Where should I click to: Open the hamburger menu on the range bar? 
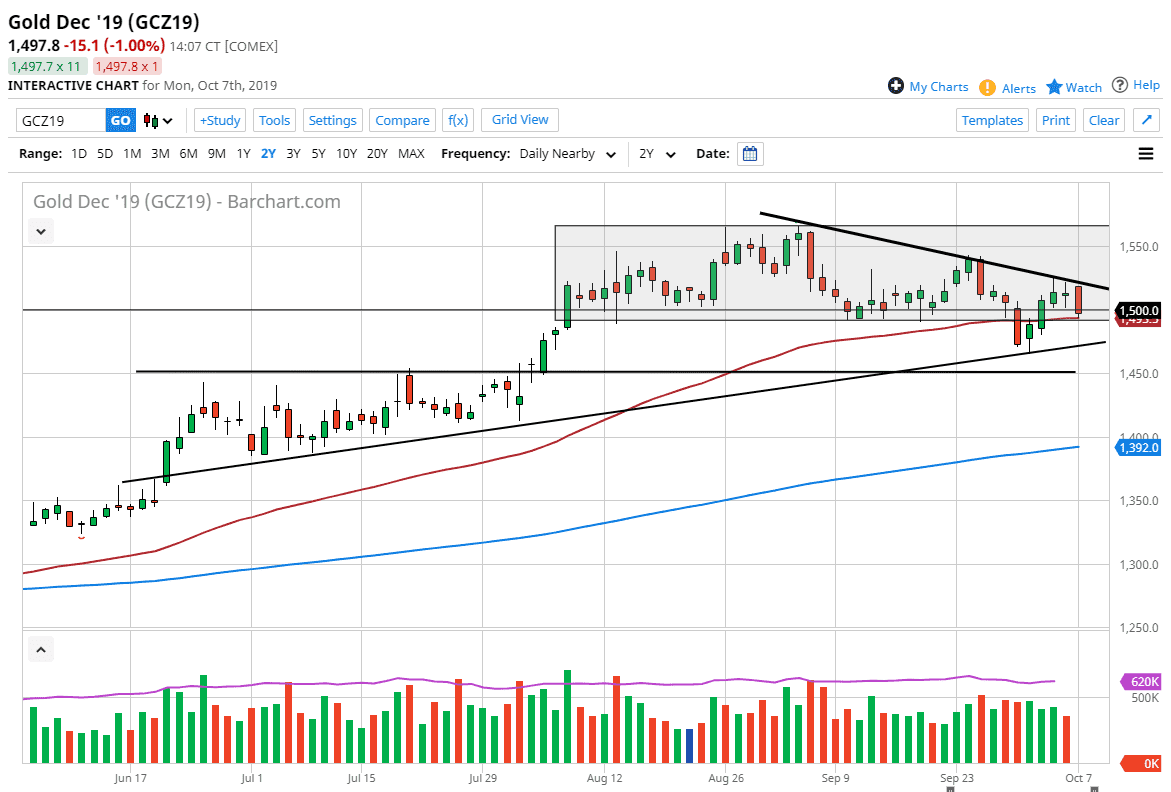1146,154
